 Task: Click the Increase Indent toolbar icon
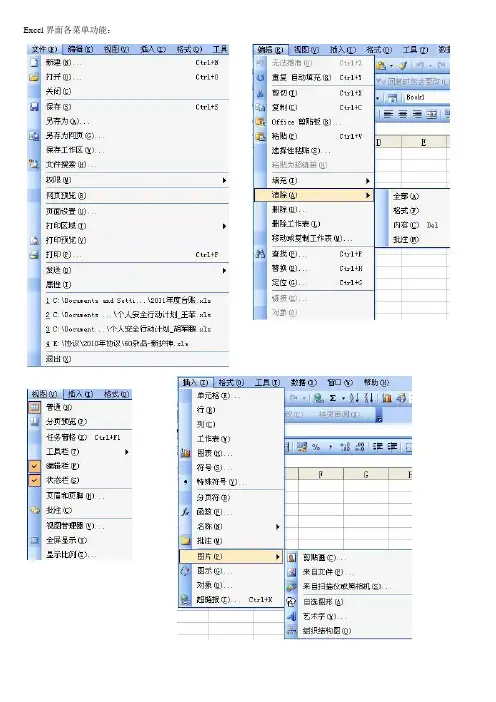[x=392, y=446]
